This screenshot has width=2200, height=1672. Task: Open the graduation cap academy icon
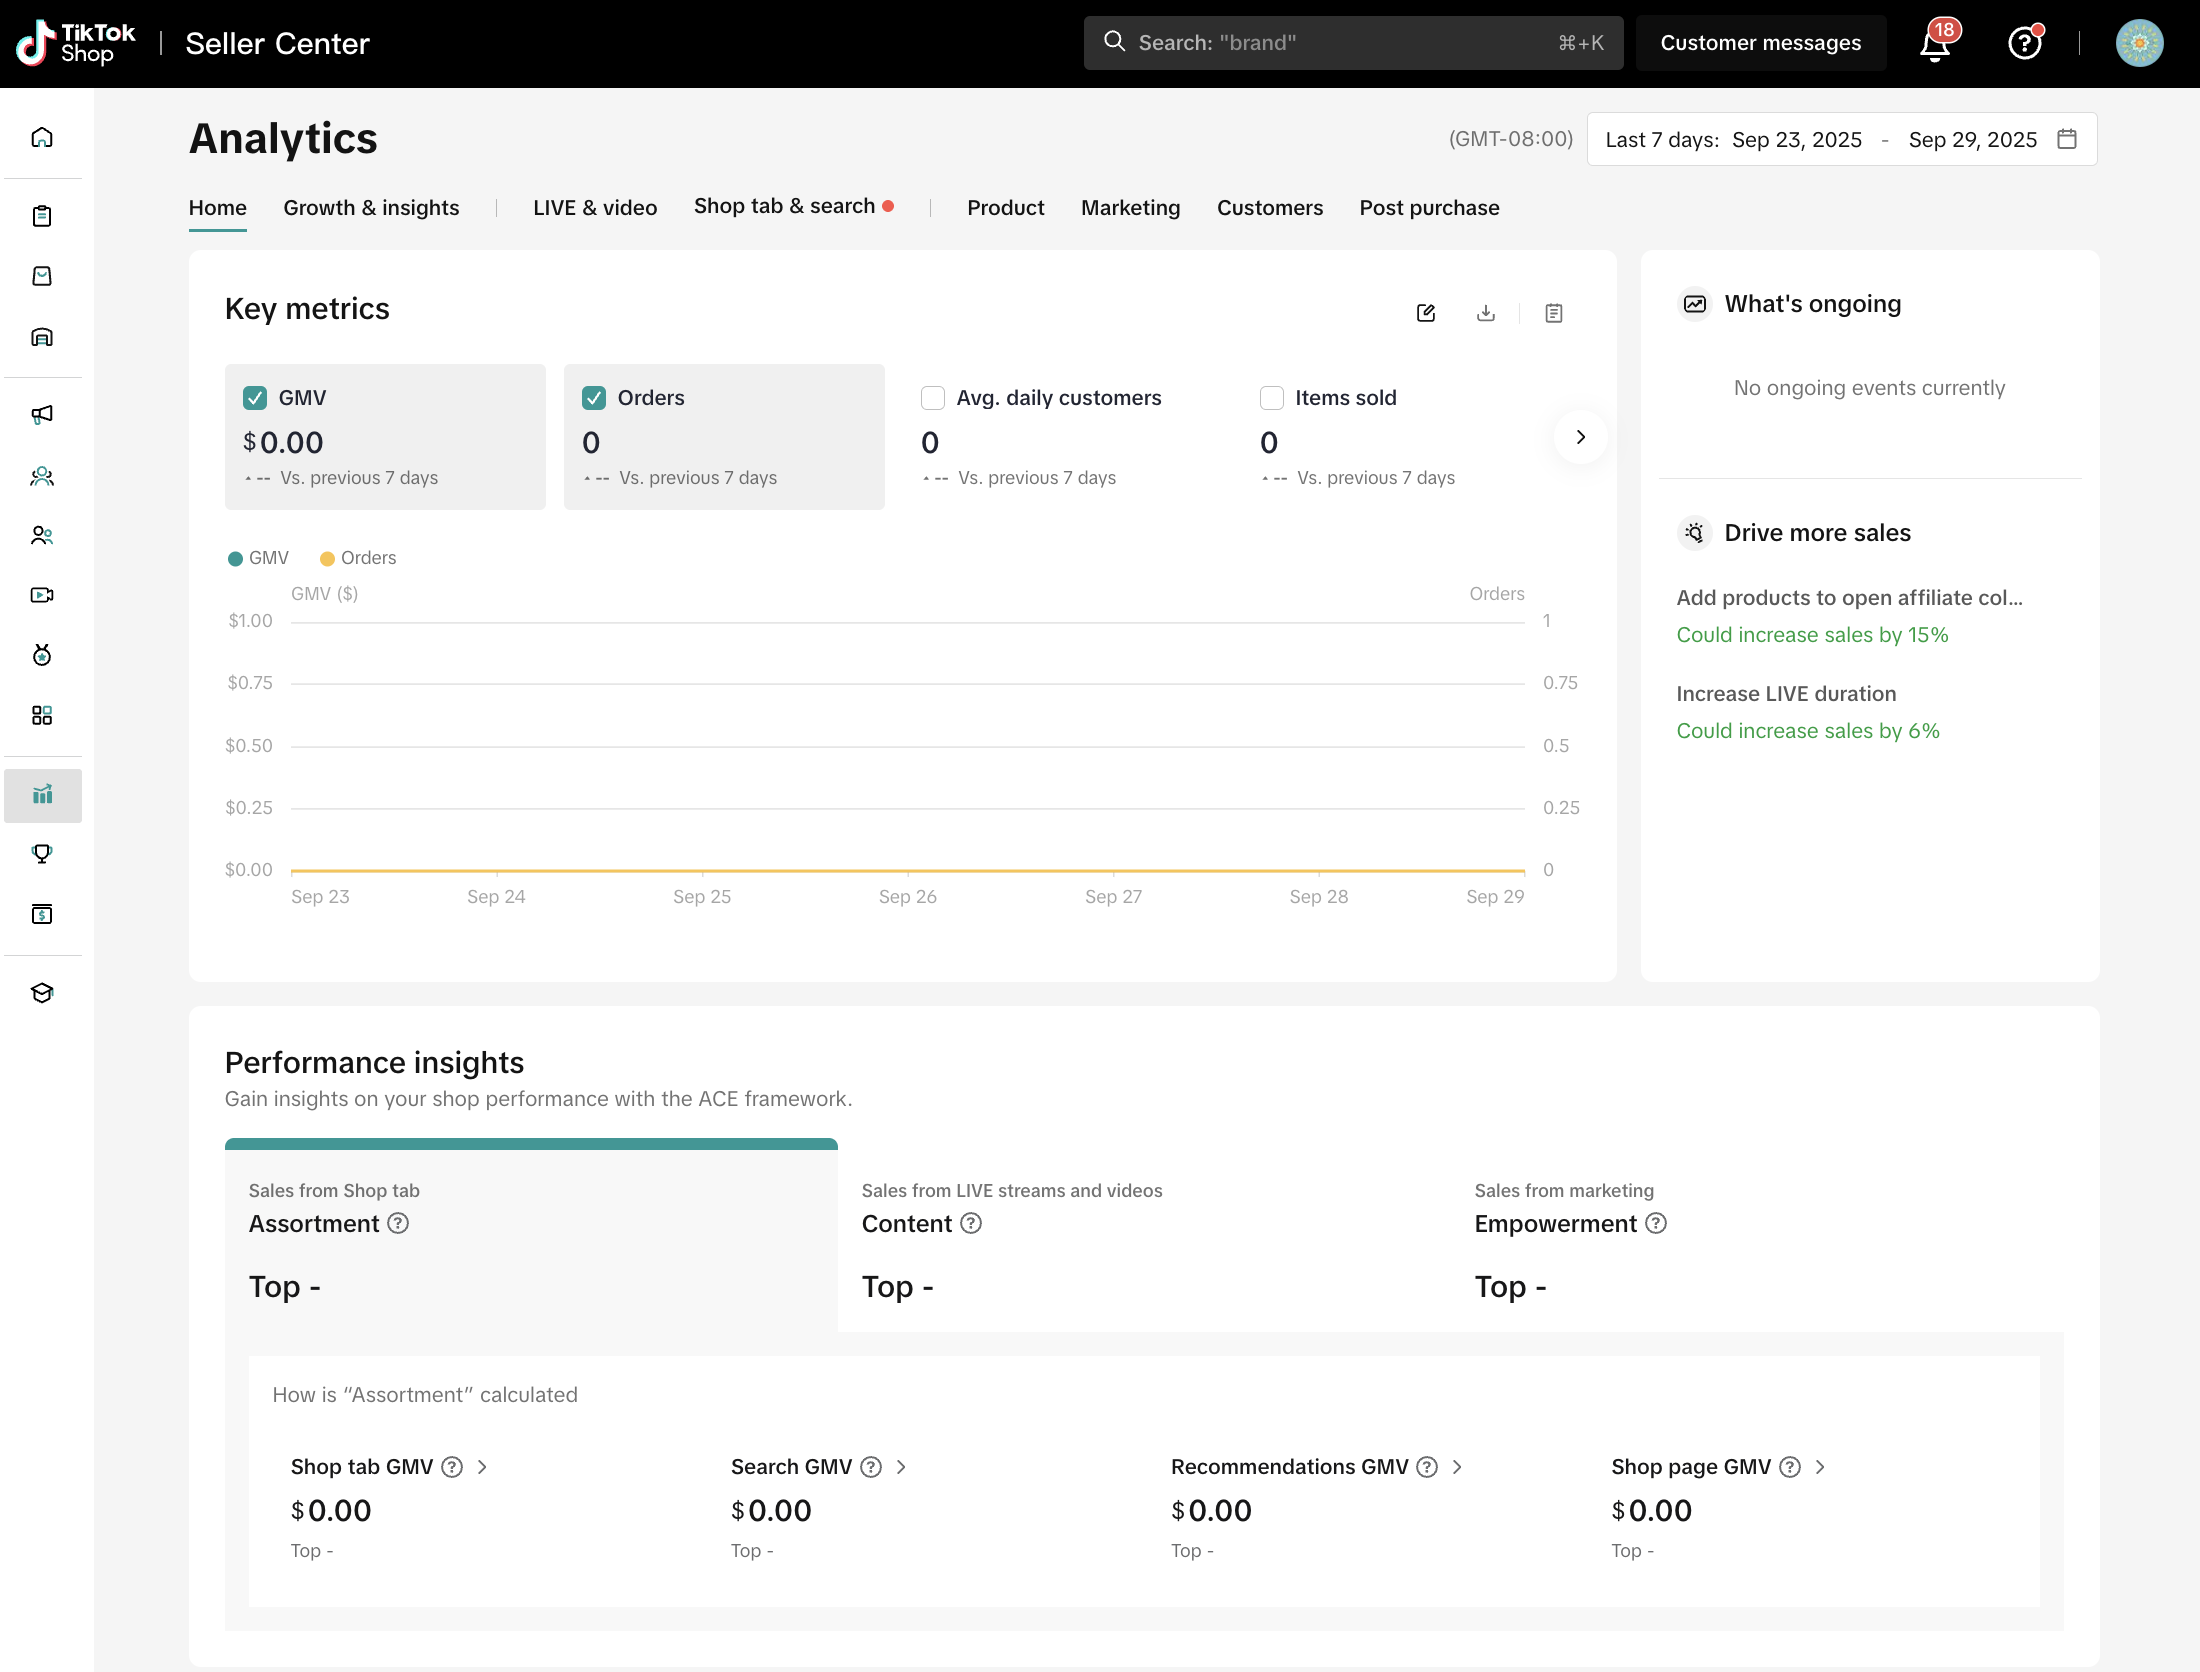click(x=42, y=993)
